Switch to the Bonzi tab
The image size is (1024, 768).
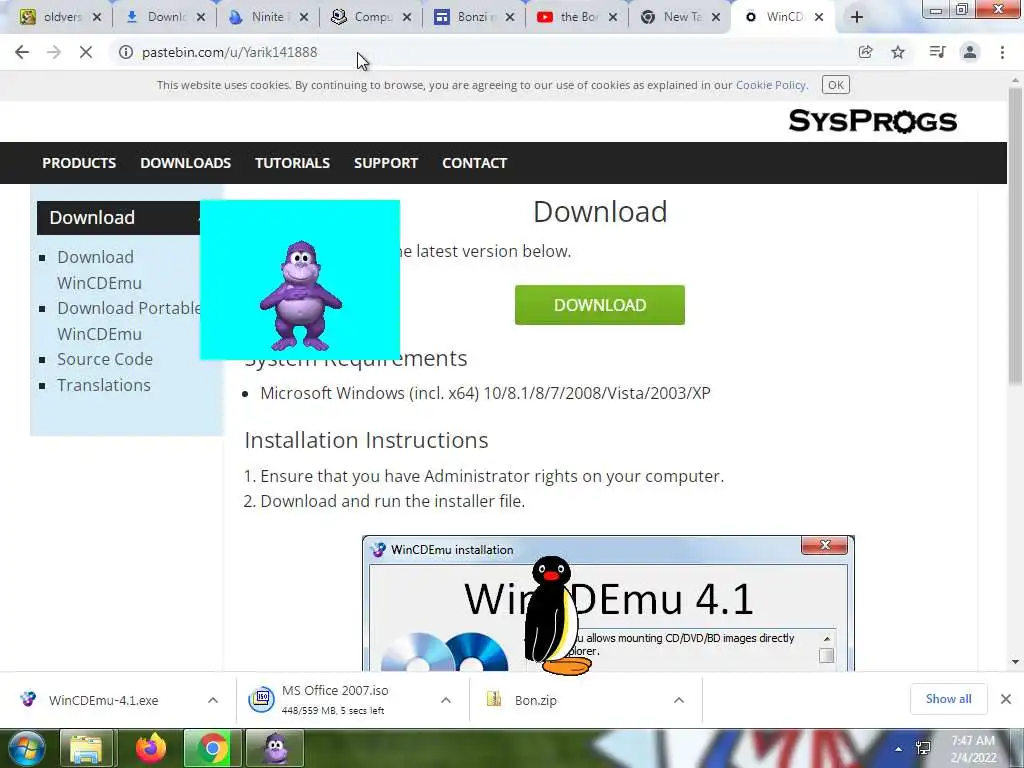(473, 17)
